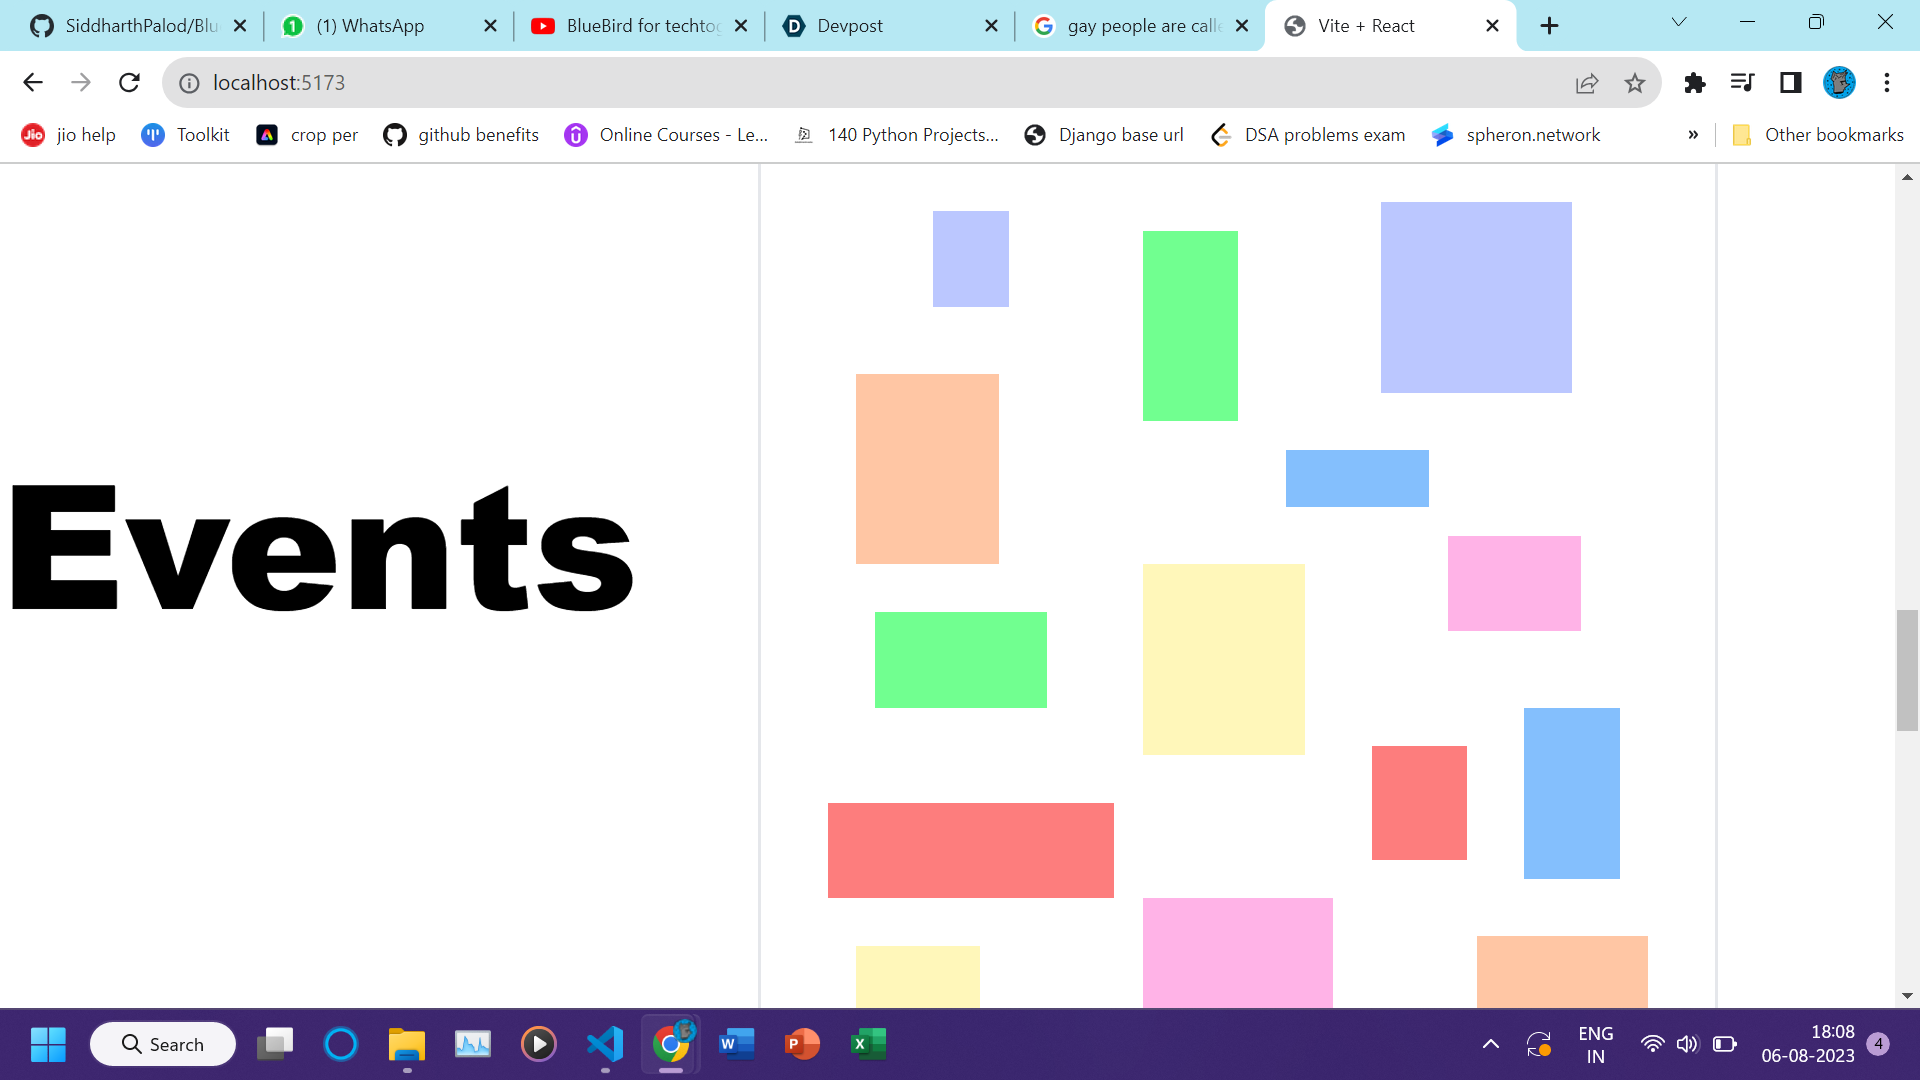
Task: Open the Extensions puzzle icon
Action: [x=1694, y=83]
